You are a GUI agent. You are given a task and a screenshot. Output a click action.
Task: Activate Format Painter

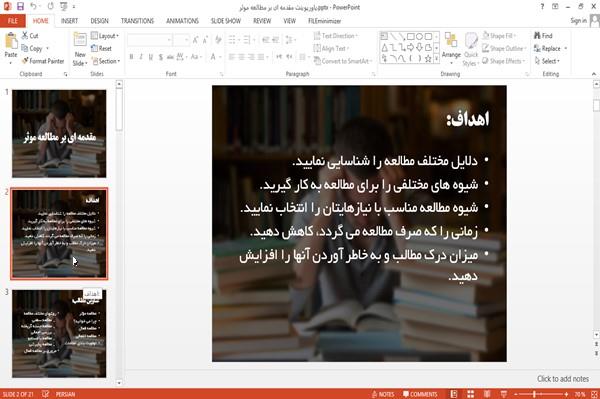(43, 61)
